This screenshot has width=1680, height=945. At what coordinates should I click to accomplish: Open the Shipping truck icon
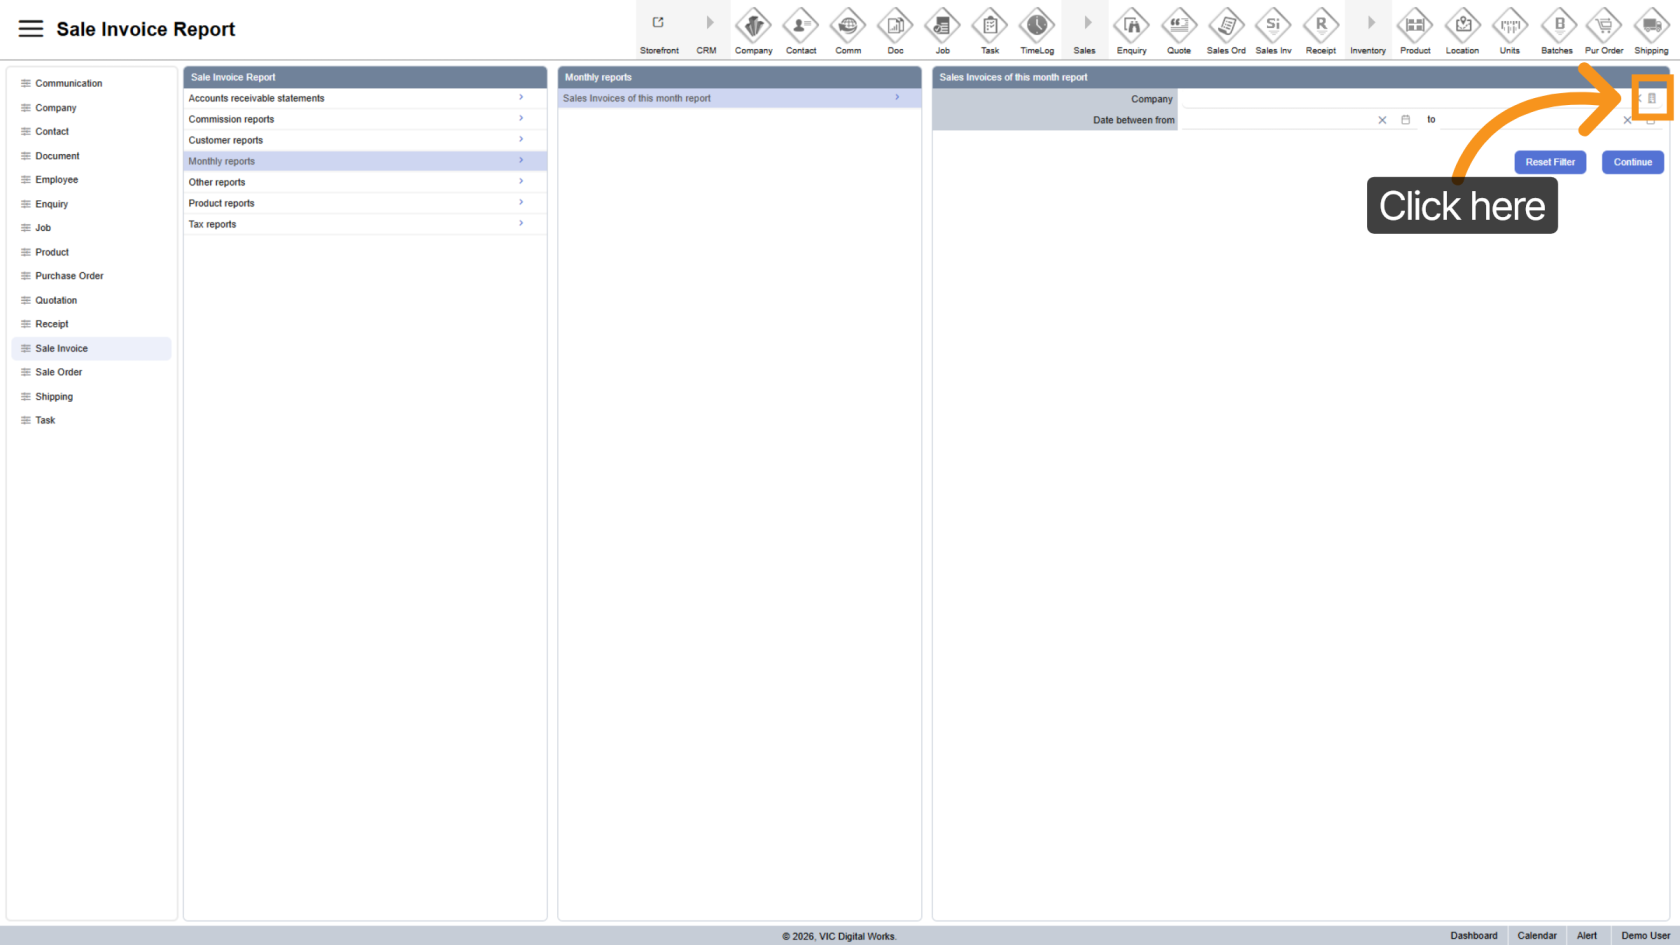tap(1651, 25)
